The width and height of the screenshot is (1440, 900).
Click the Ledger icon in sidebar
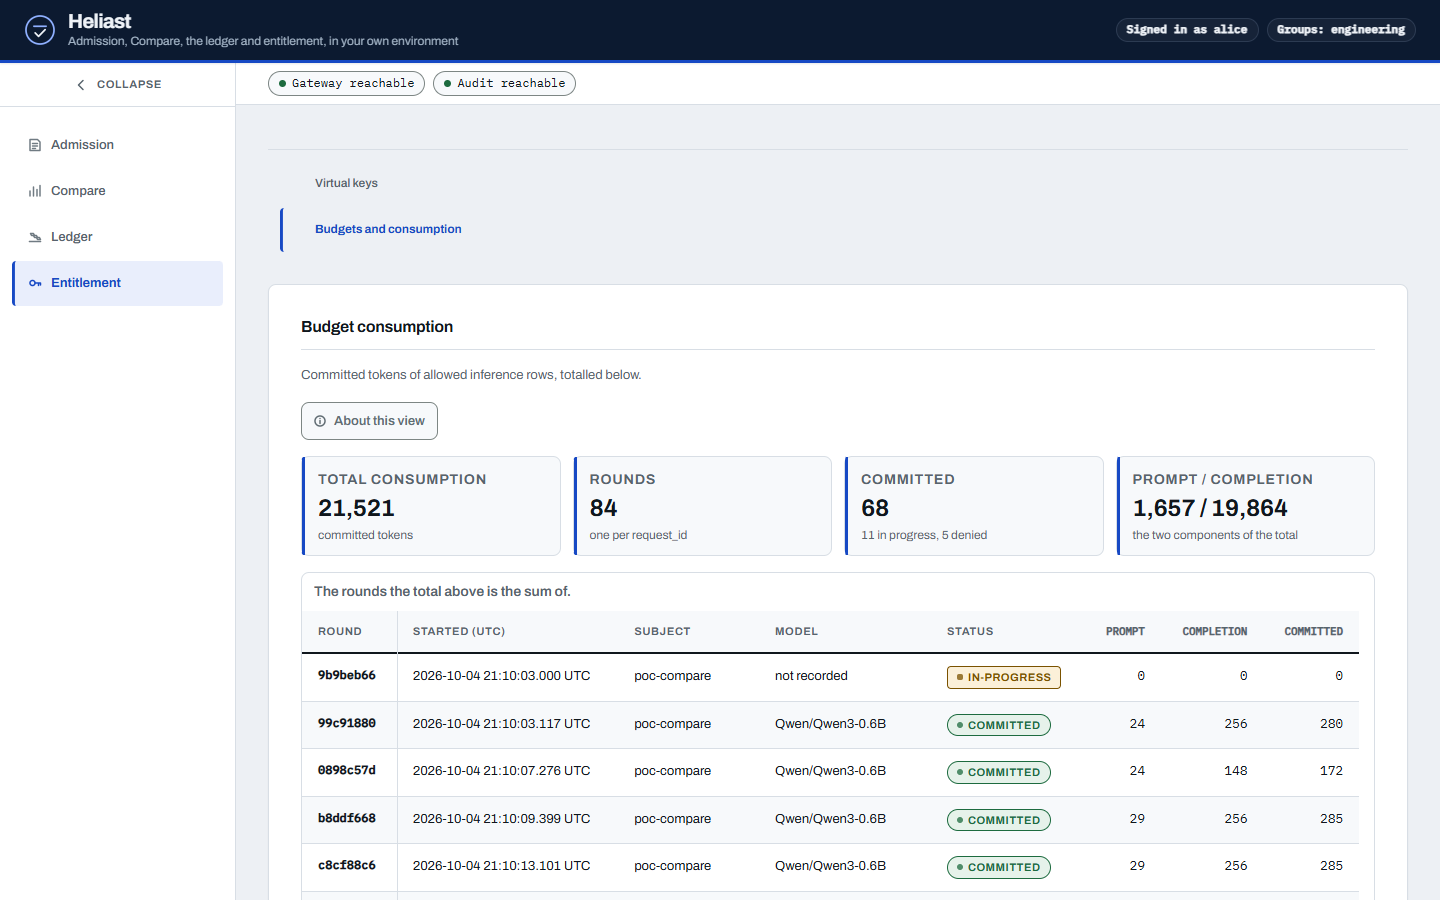pos(35,237)
